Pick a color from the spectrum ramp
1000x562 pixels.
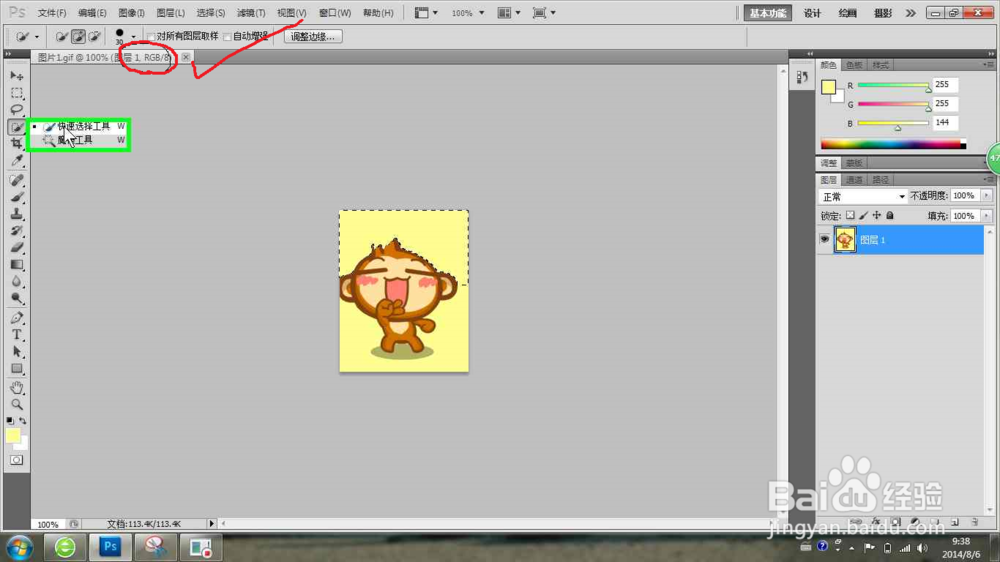(893, 144)
